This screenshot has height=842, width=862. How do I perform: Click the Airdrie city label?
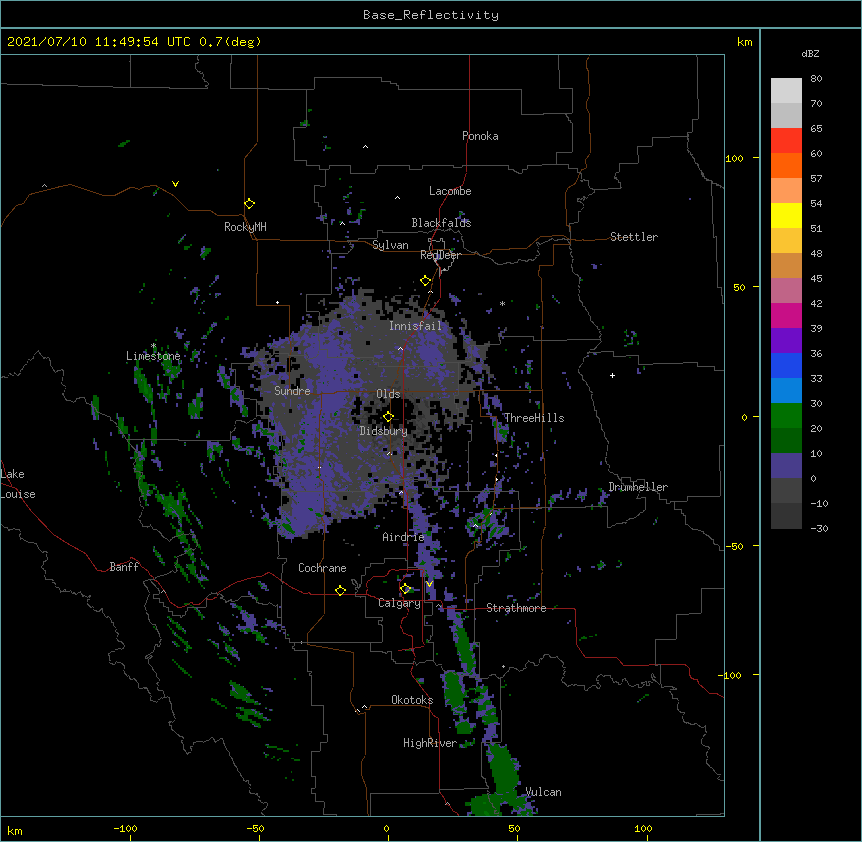[404, 537]
